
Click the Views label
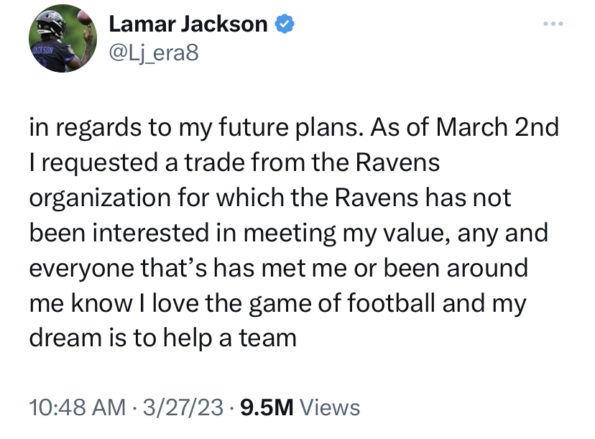pos(330,408)
